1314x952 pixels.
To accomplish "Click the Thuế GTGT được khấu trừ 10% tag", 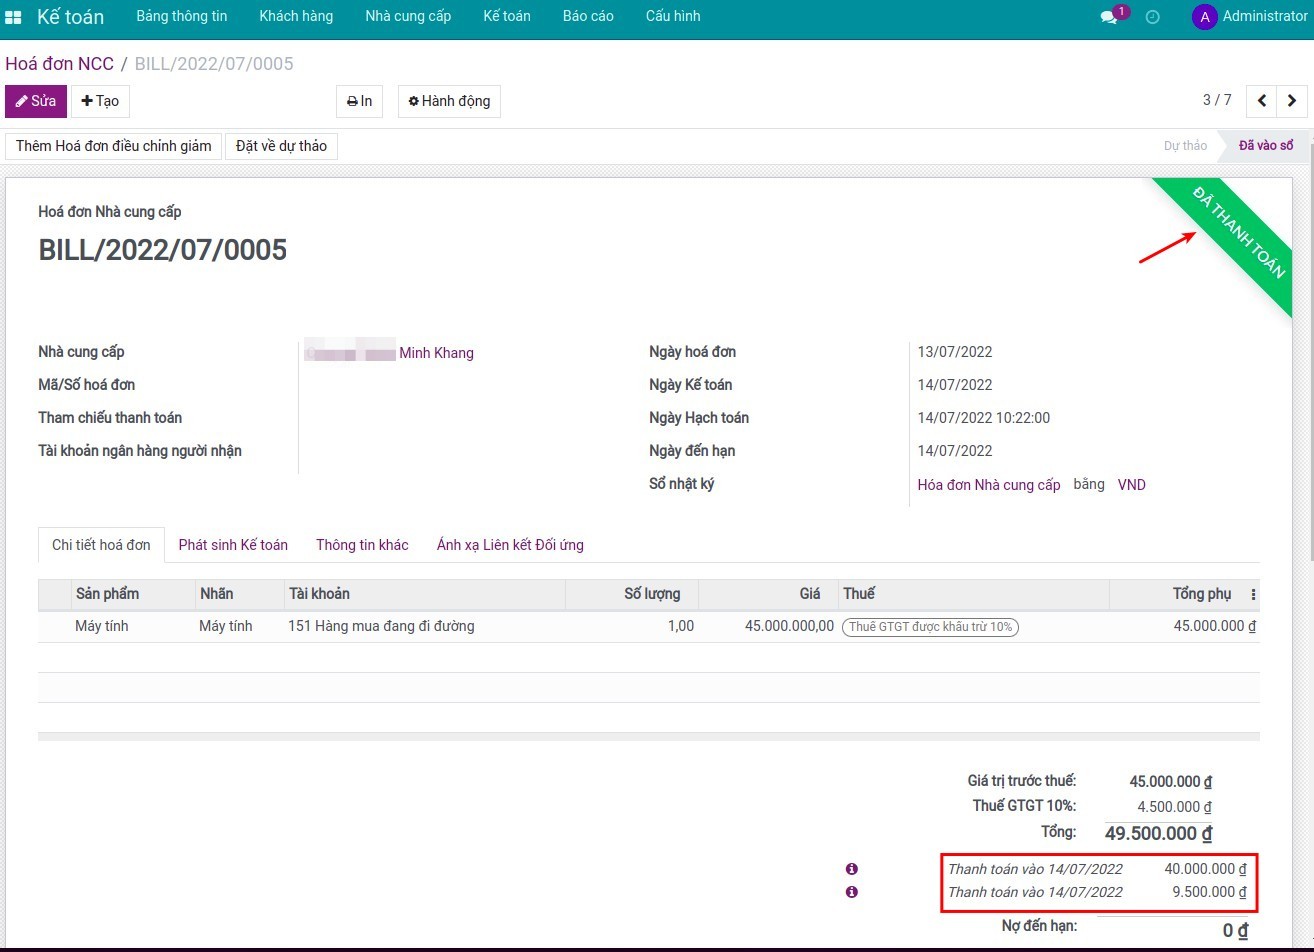I will point(930,627).
